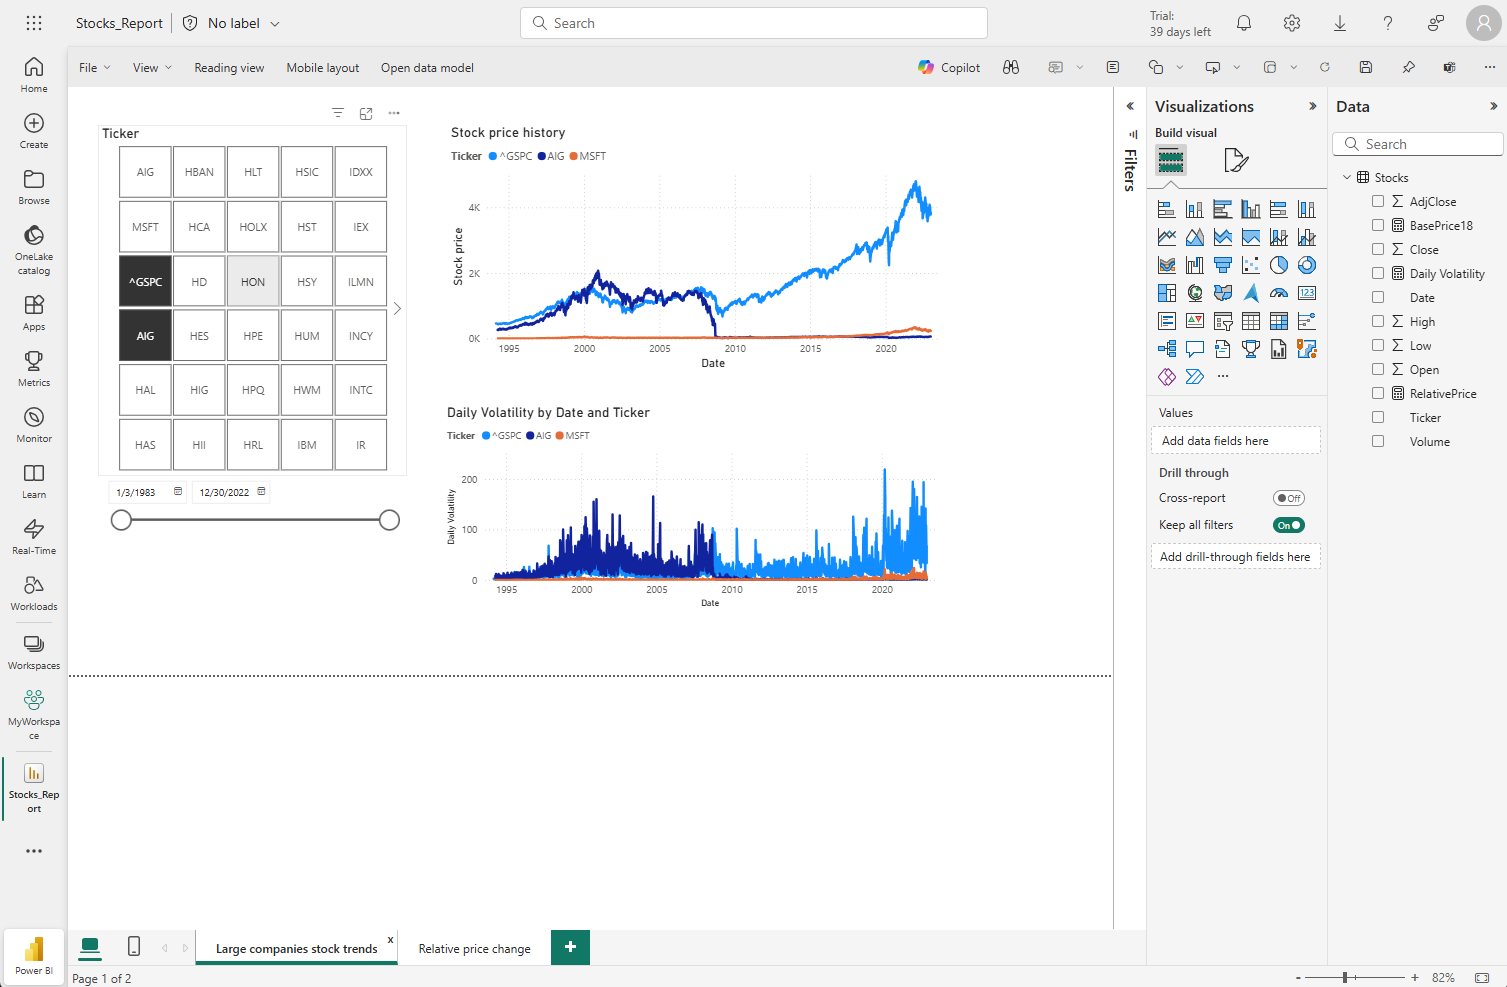1507x987 pixels.
Task: Choose the globe map visual
Action: click(x=1194, y=293)
